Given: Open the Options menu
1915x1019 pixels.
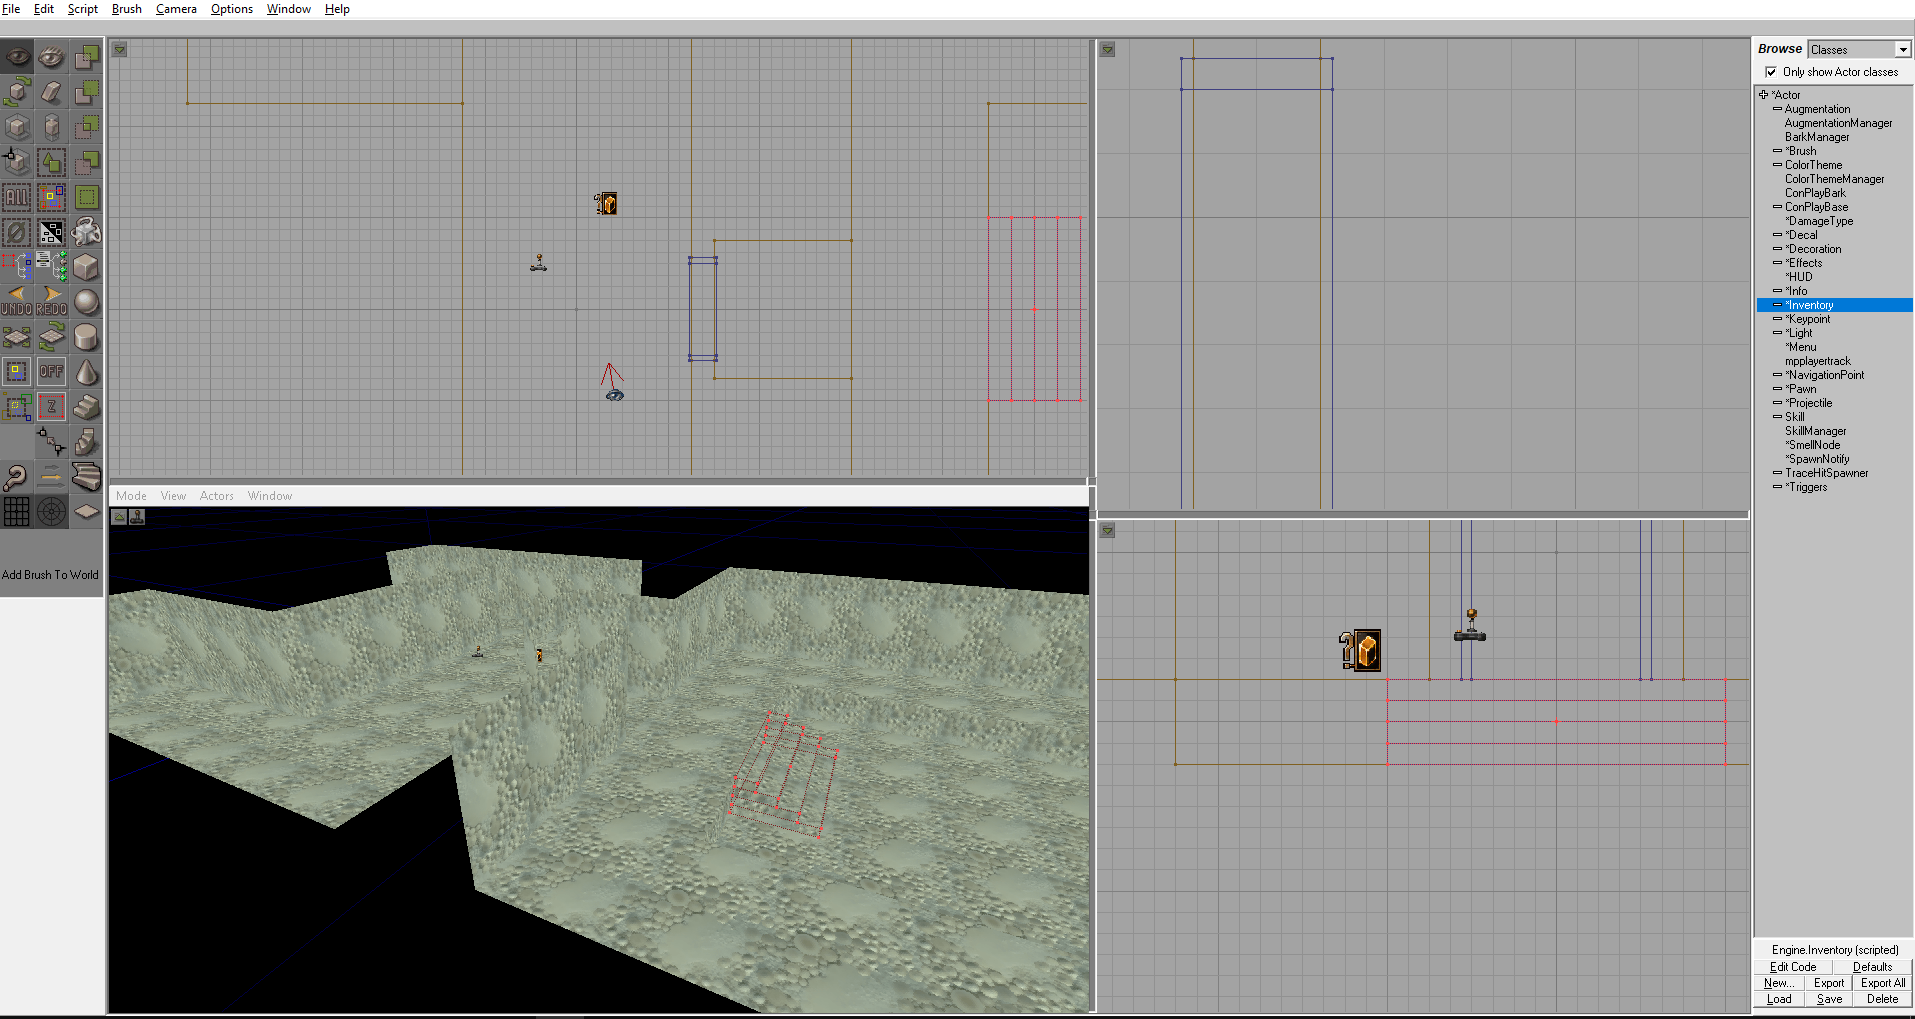Looking at the screenshot, I should 232,9.
